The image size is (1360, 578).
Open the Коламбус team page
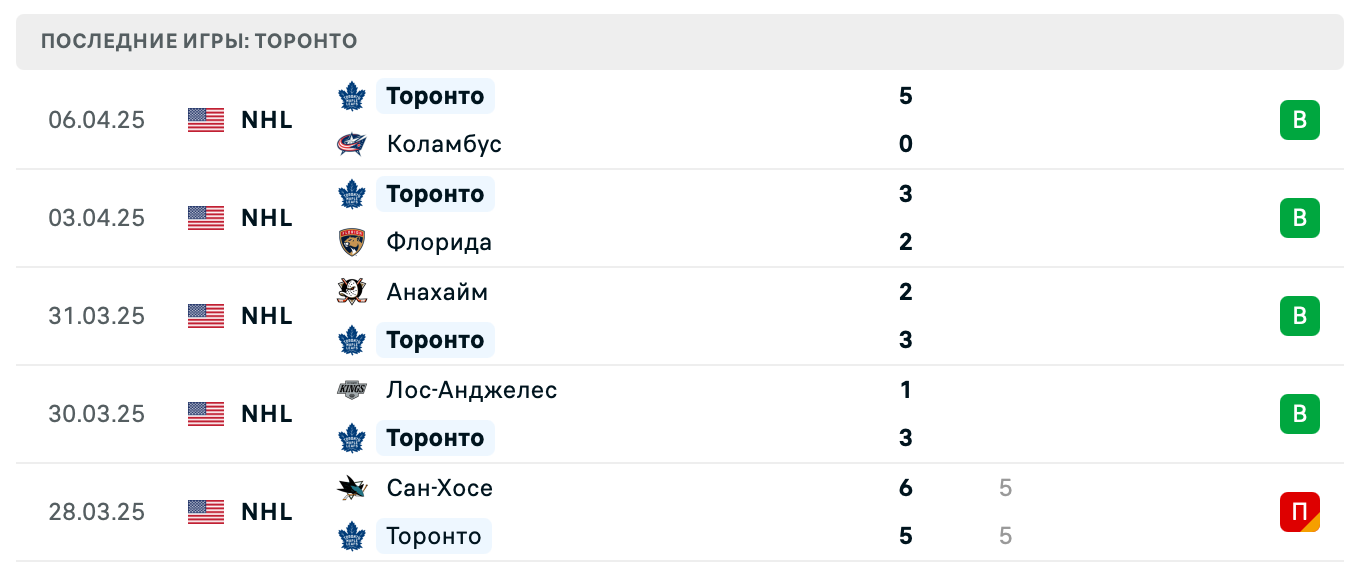coord(444,144)
